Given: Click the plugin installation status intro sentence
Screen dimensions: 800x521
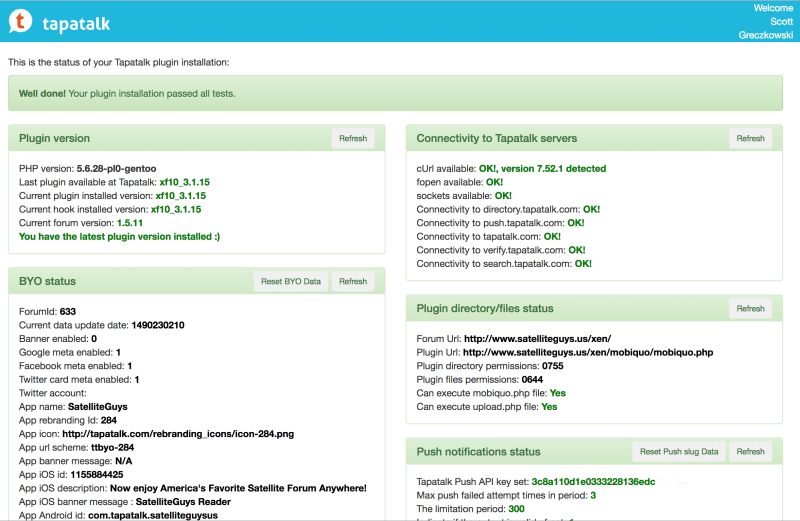Looking at the screenshot, I should [118, 62].
